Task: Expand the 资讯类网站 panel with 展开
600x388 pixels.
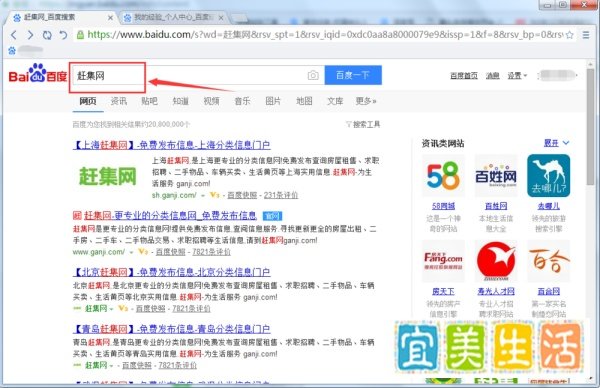Action: point(556,143)
